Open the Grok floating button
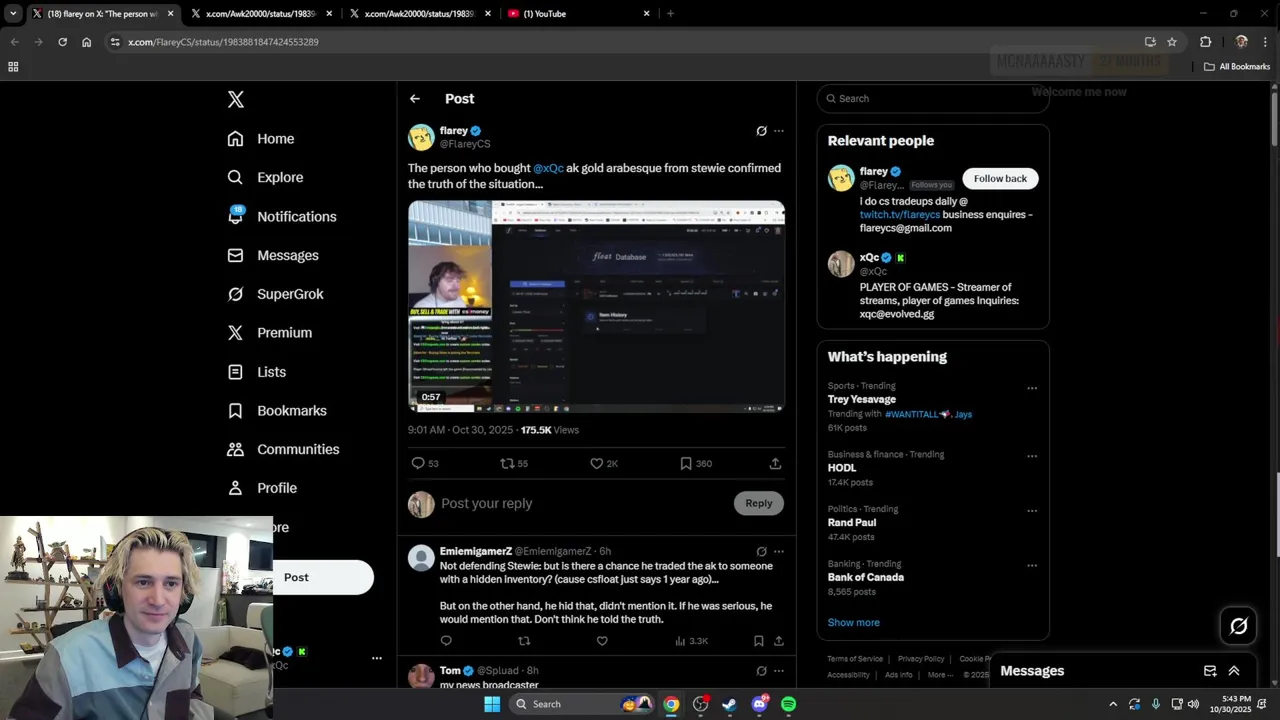This screenshot has width=1280, height=720. click(x=1239, y=626)
